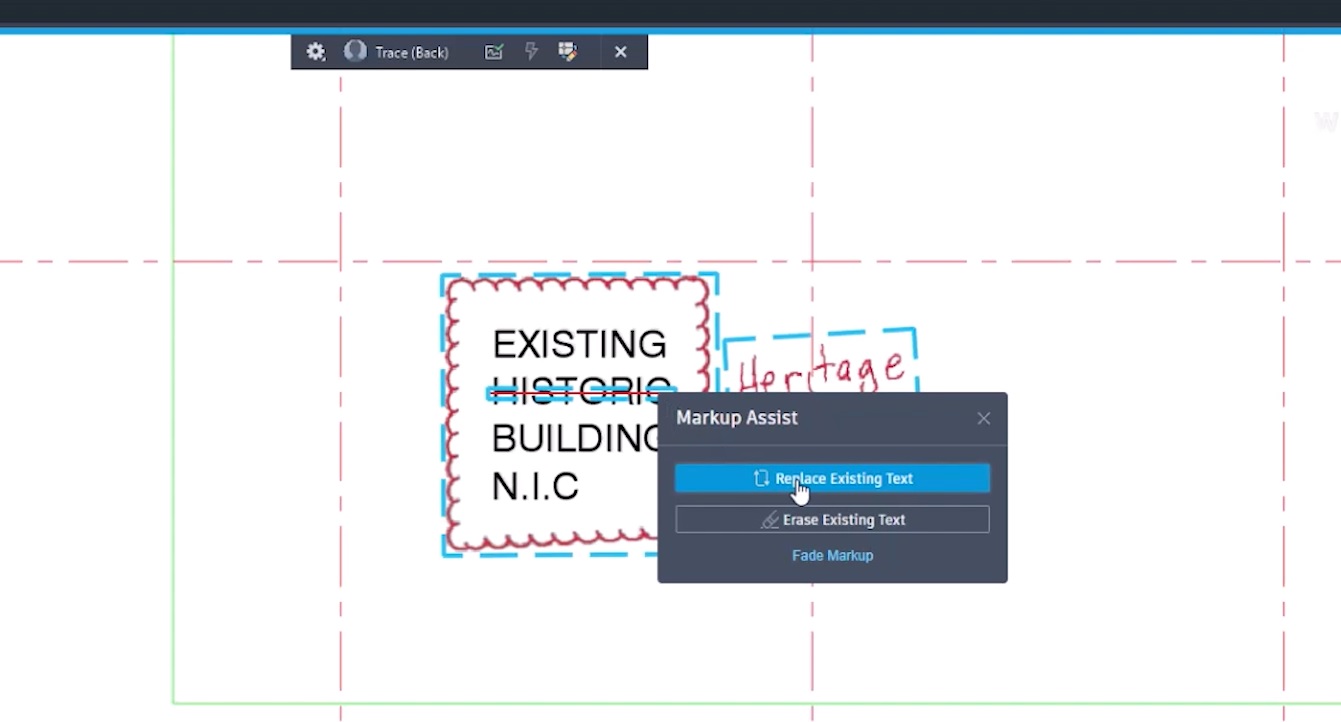Screen dimensions: 1341x722
Task: Open the Trace settings gear
Action: tap(315, 51)
